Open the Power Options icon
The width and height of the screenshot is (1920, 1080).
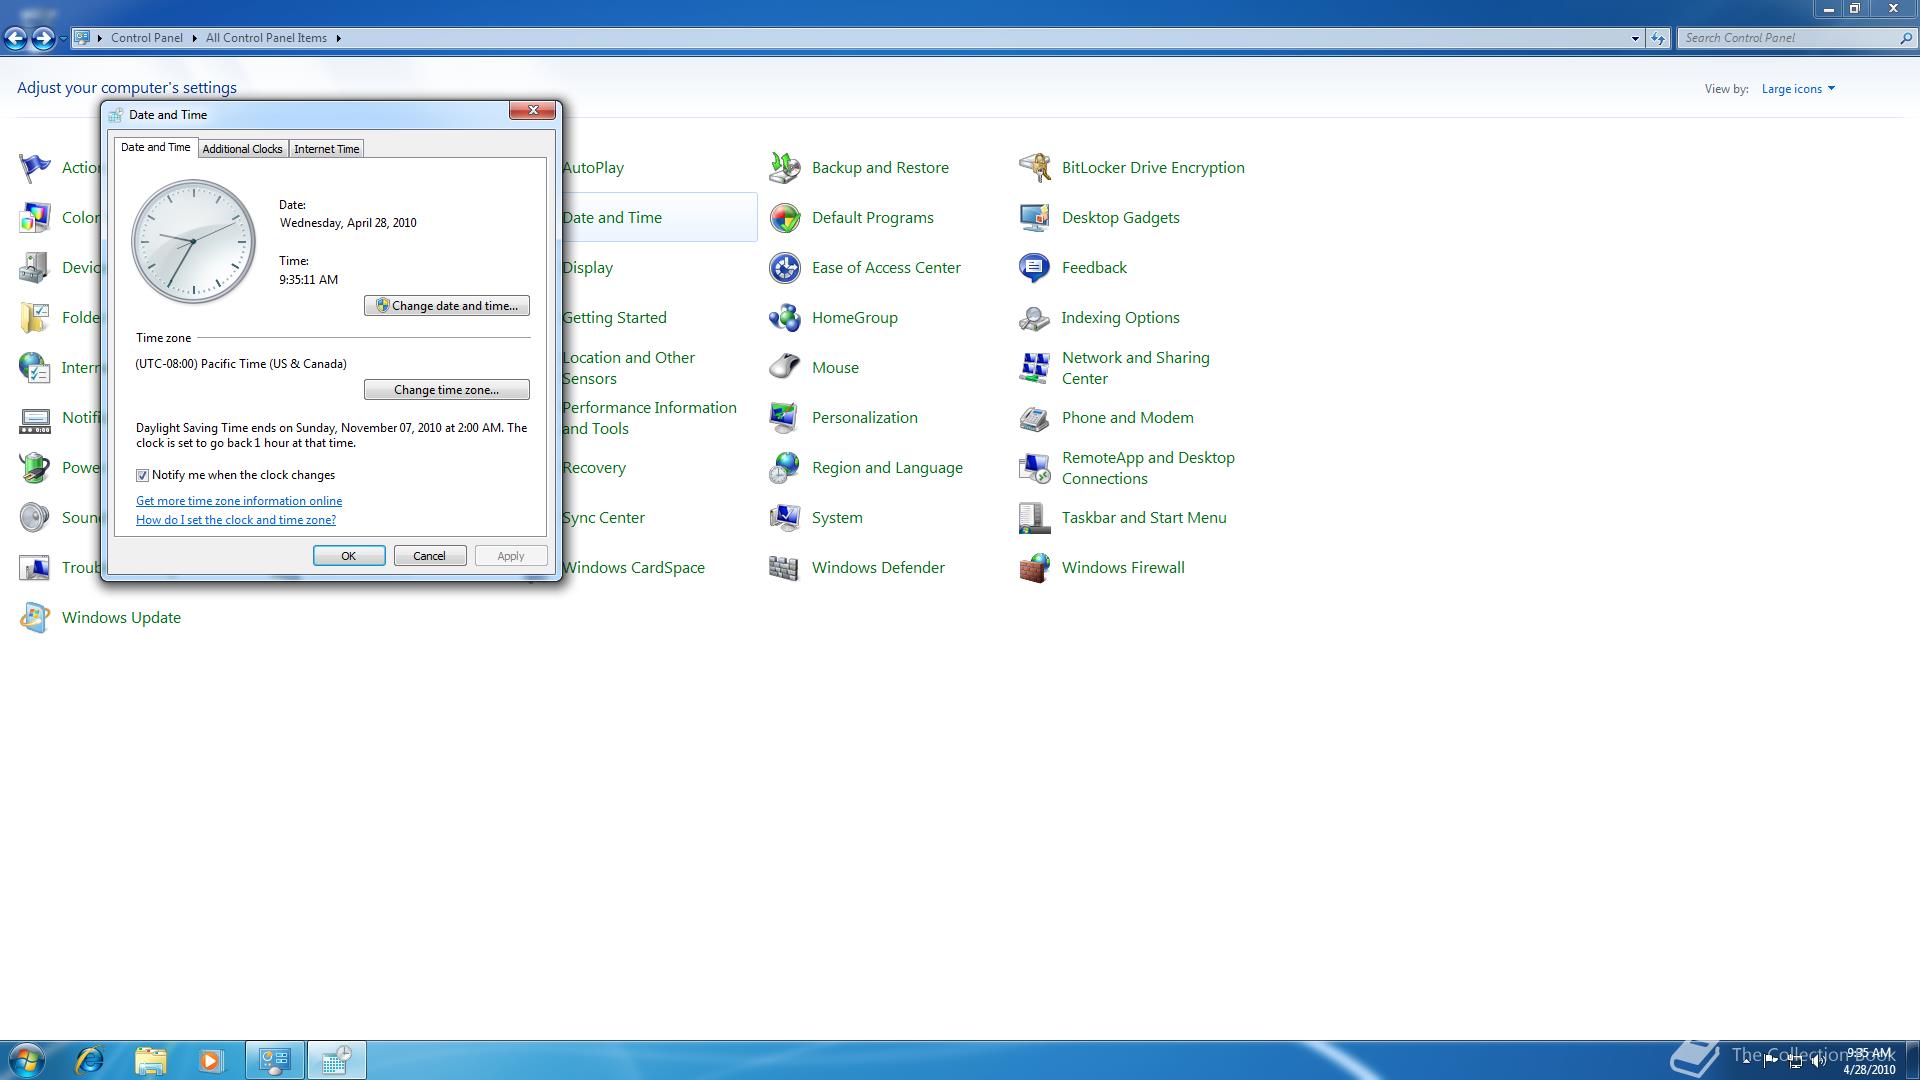(35, 468)
